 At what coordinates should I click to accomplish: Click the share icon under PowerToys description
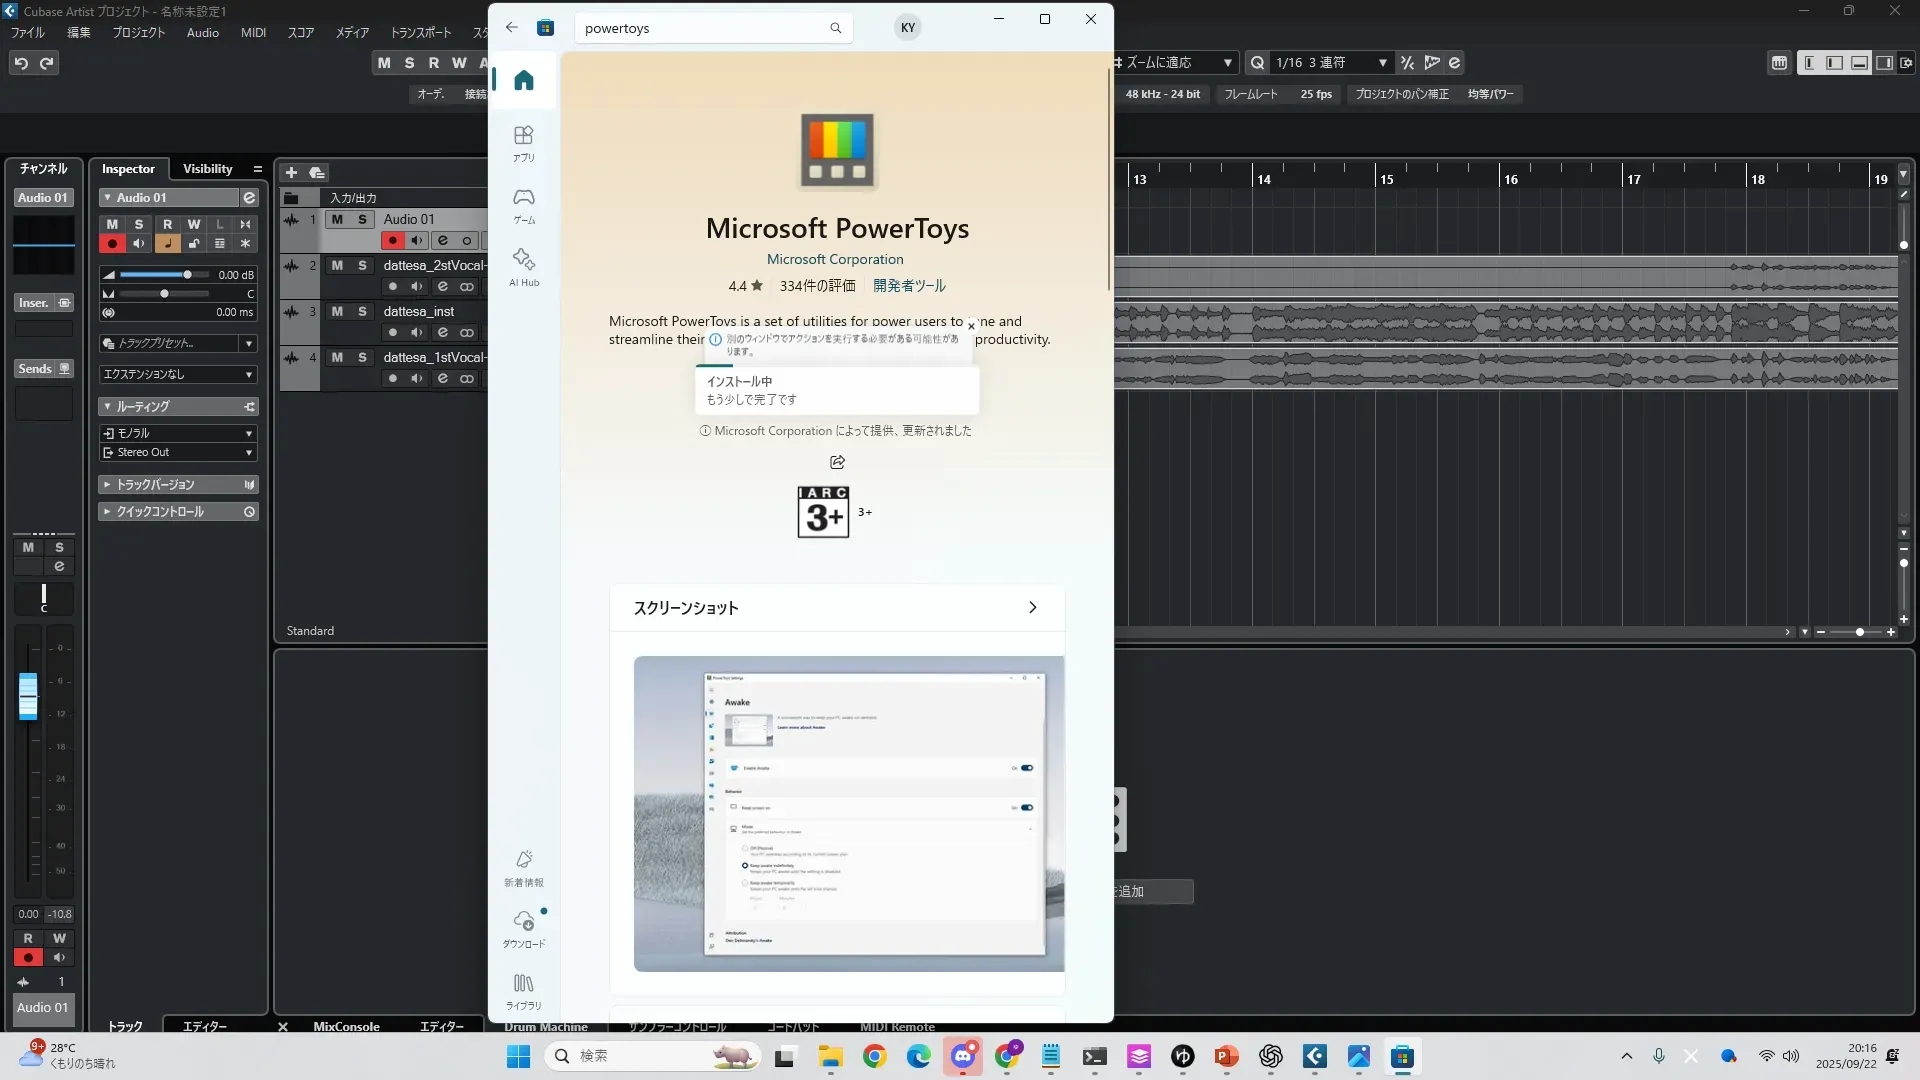(x=837, y=462)
